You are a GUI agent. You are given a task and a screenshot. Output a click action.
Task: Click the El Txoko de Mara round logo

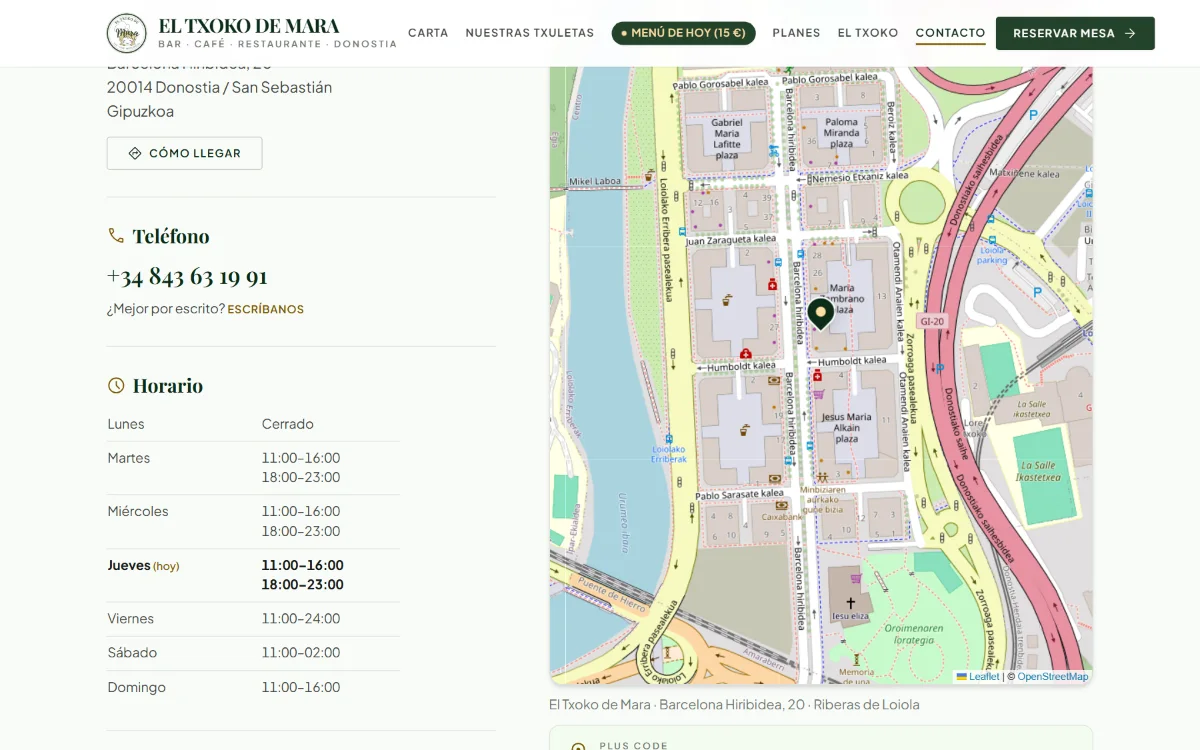127,33
